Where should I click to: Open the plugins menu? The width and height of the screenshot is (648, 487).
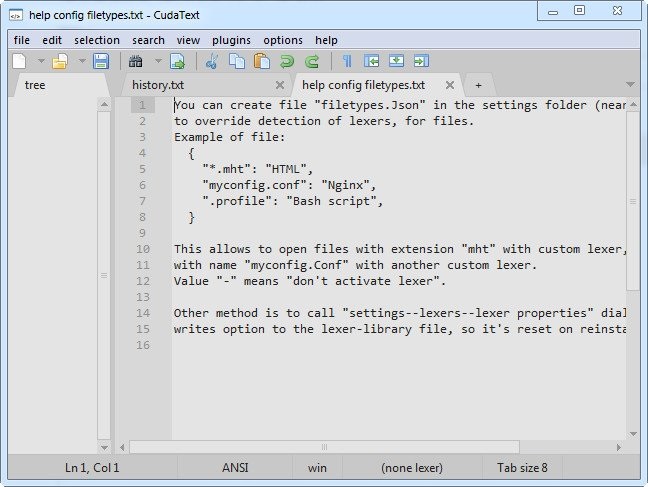(231, 40)
